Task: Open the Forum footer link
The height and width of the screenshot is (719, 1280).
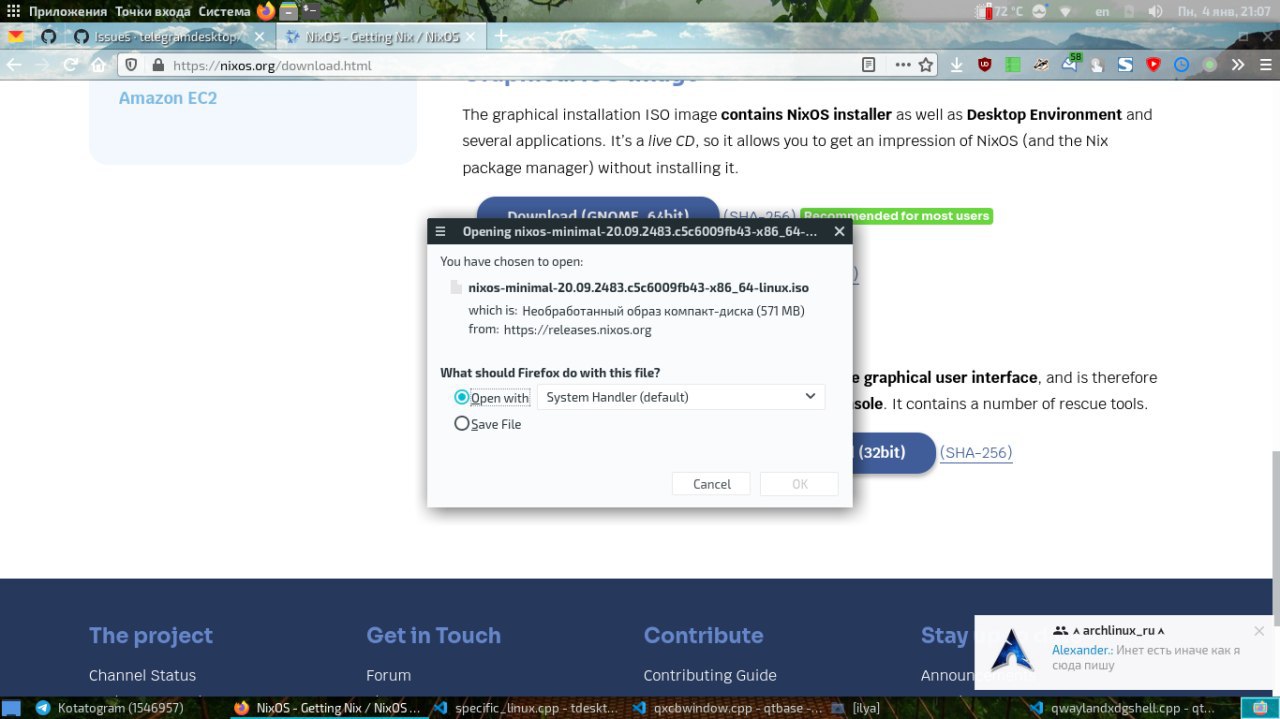Action: [388, 675]
